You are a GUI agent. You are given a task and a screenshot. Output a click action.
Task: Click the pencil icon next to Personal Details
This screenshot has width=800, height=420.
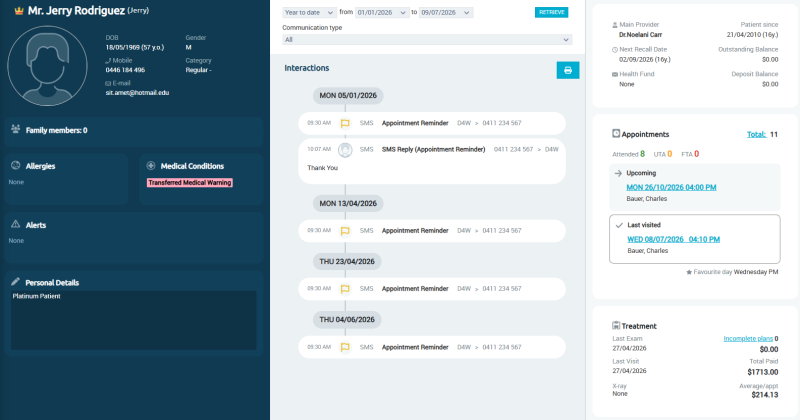pos(15,282)
